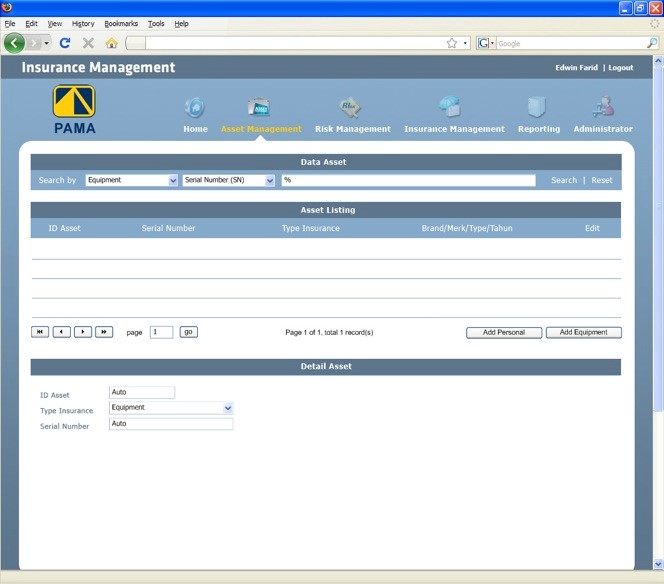Open the Asset Management icon
The width and height of the screenshot is (664, 584).
click(x=259, y=108)
